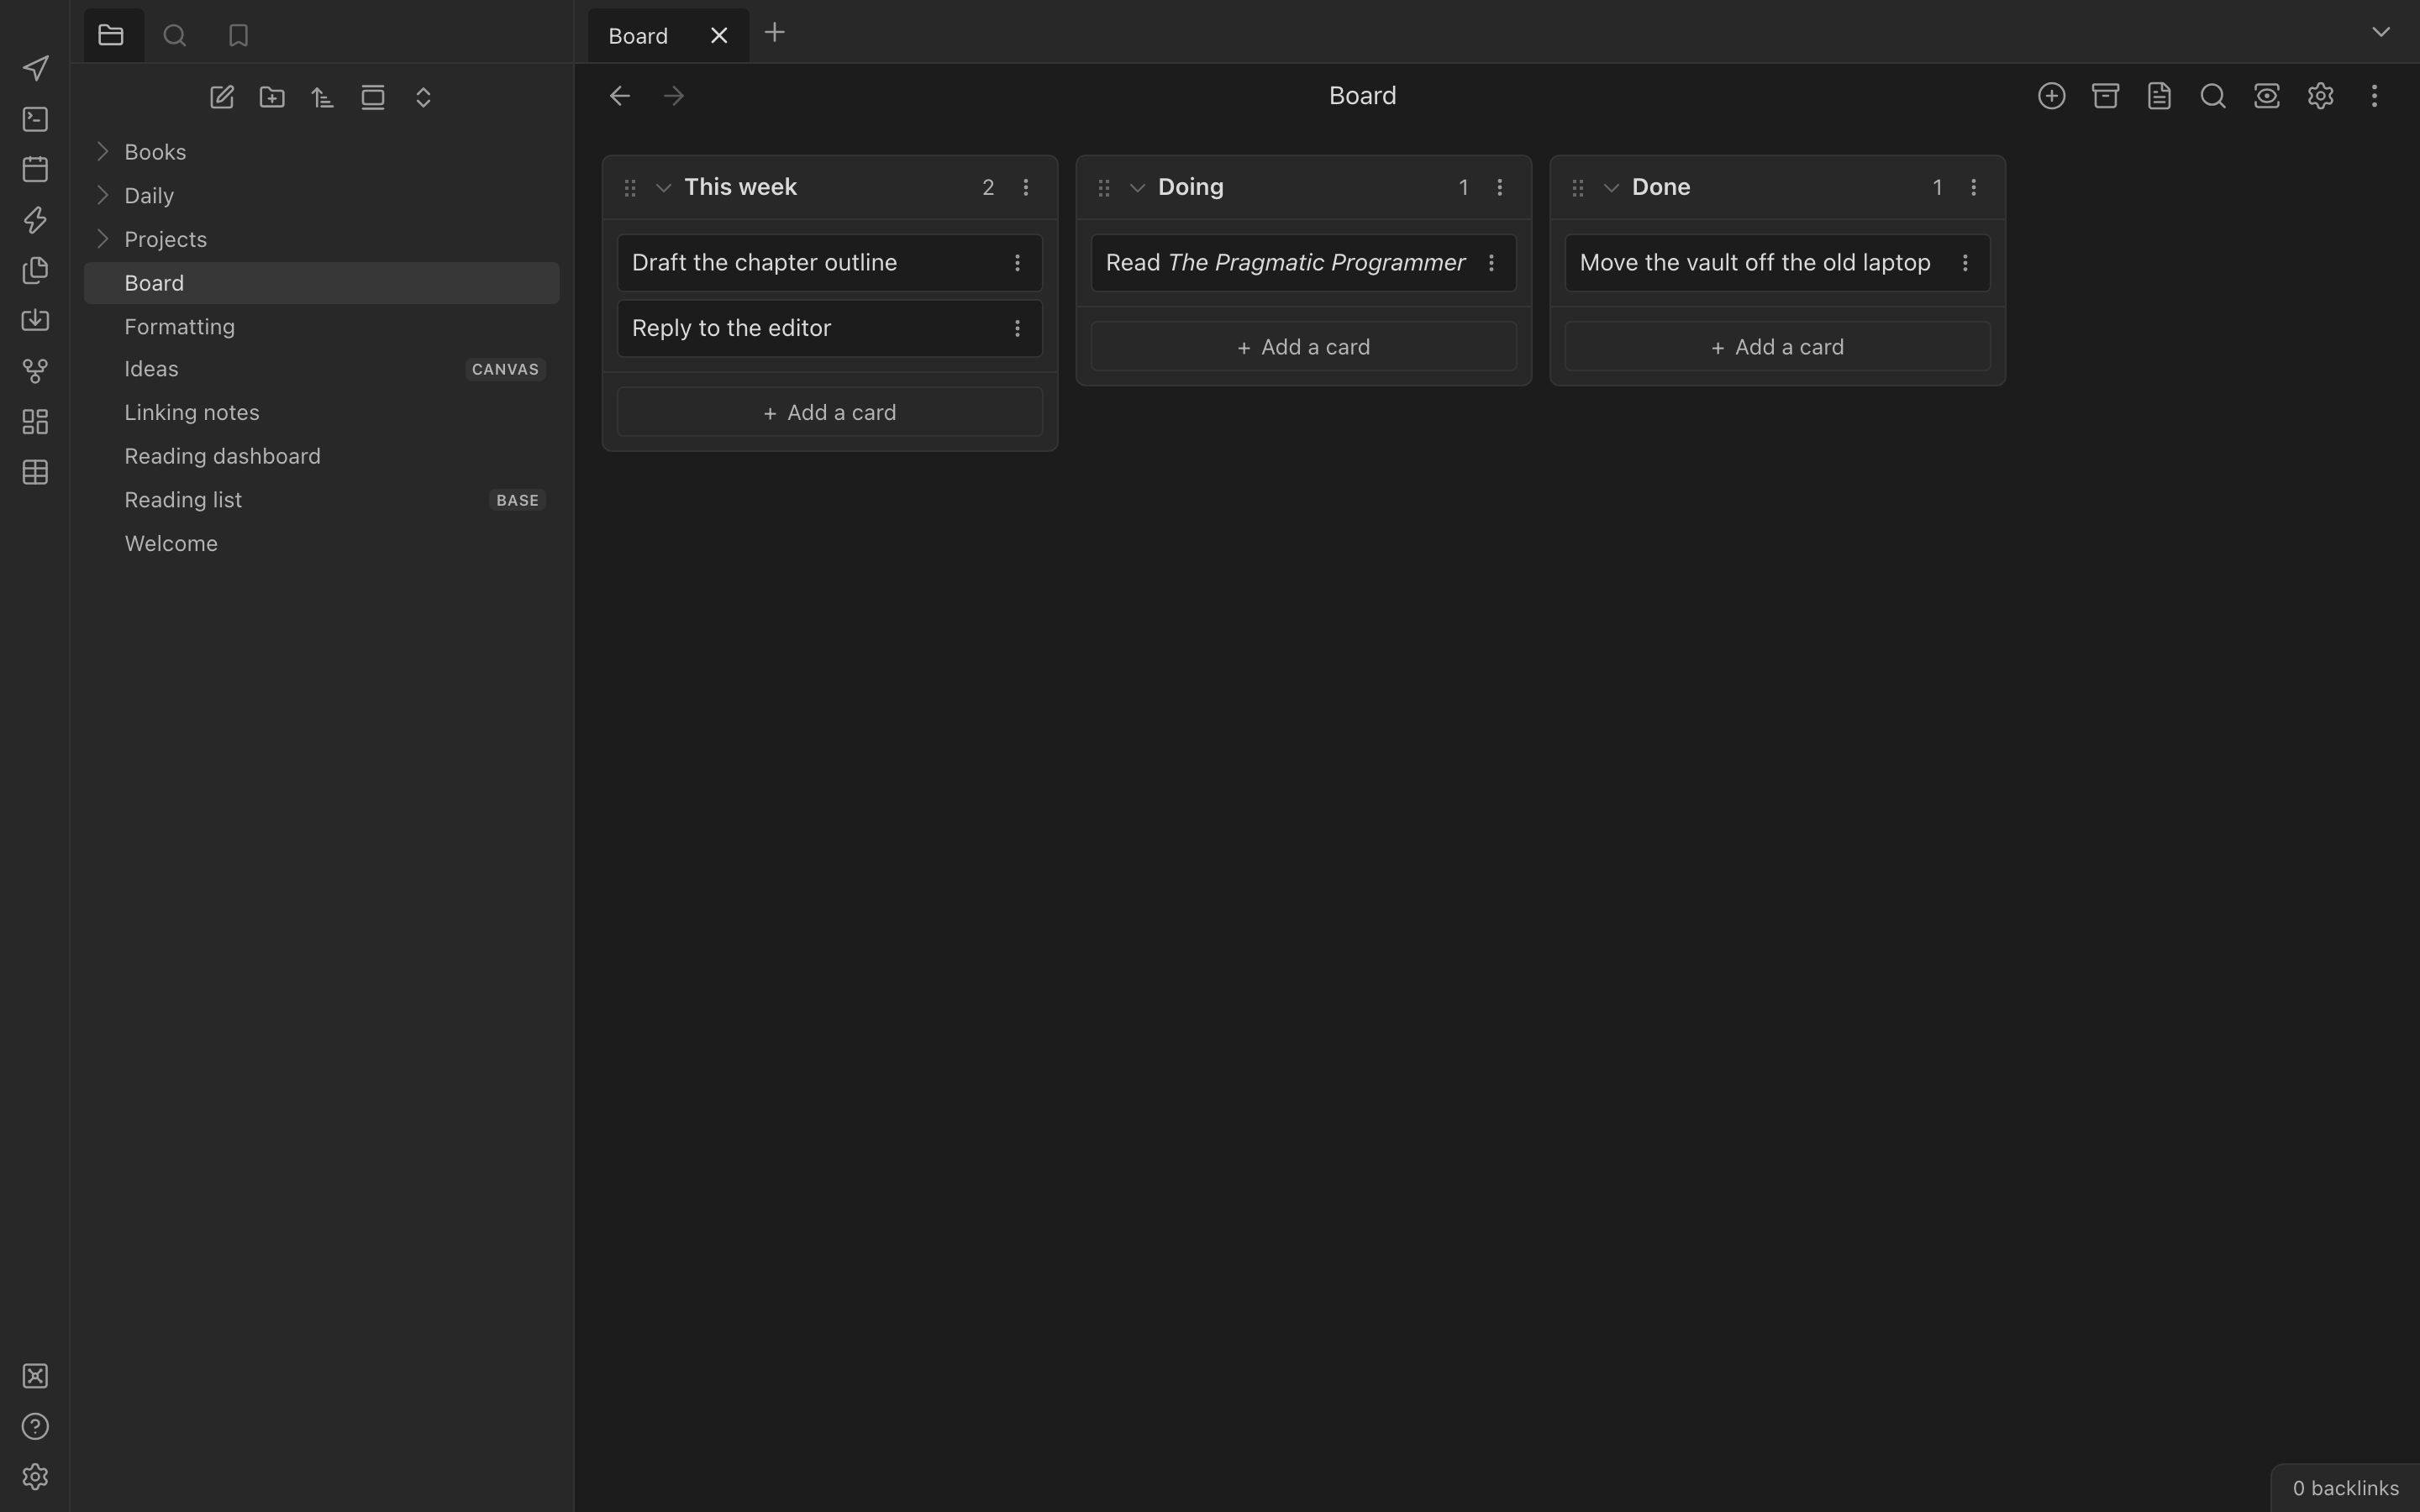The image size is (2420, 1512).
Task: Navigate forward with the right arrow
Action: click(x=674, y=96)
